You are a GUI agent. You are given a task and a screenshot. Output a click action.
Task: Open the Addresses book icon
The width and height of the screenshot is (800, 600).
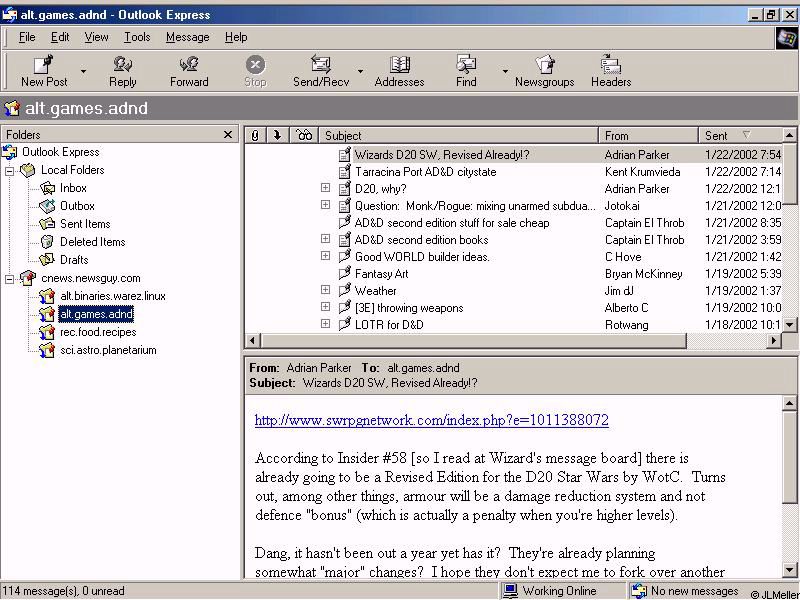coord(399,65)
